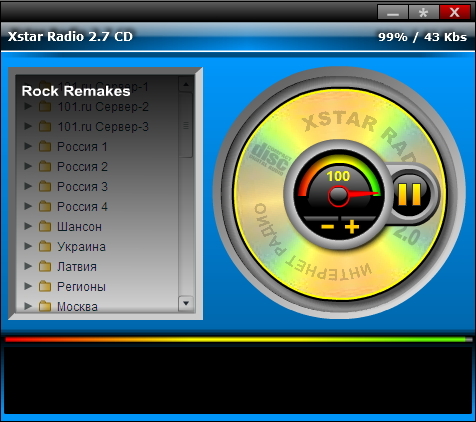Select the Украина label
476x422 pixels.
pos(81,247)
